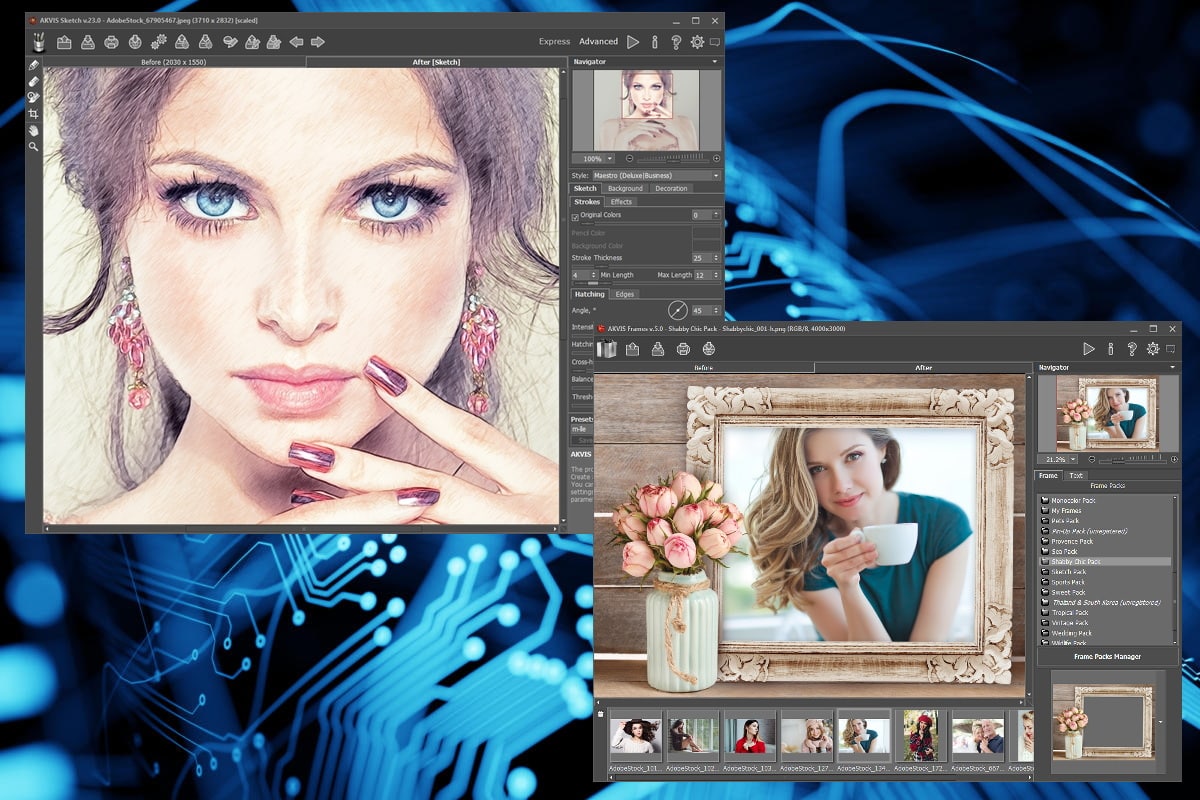This screenshot has width=1200, height=800.
Task: Switch Sketch to Express mode
Action: (554, 42)
